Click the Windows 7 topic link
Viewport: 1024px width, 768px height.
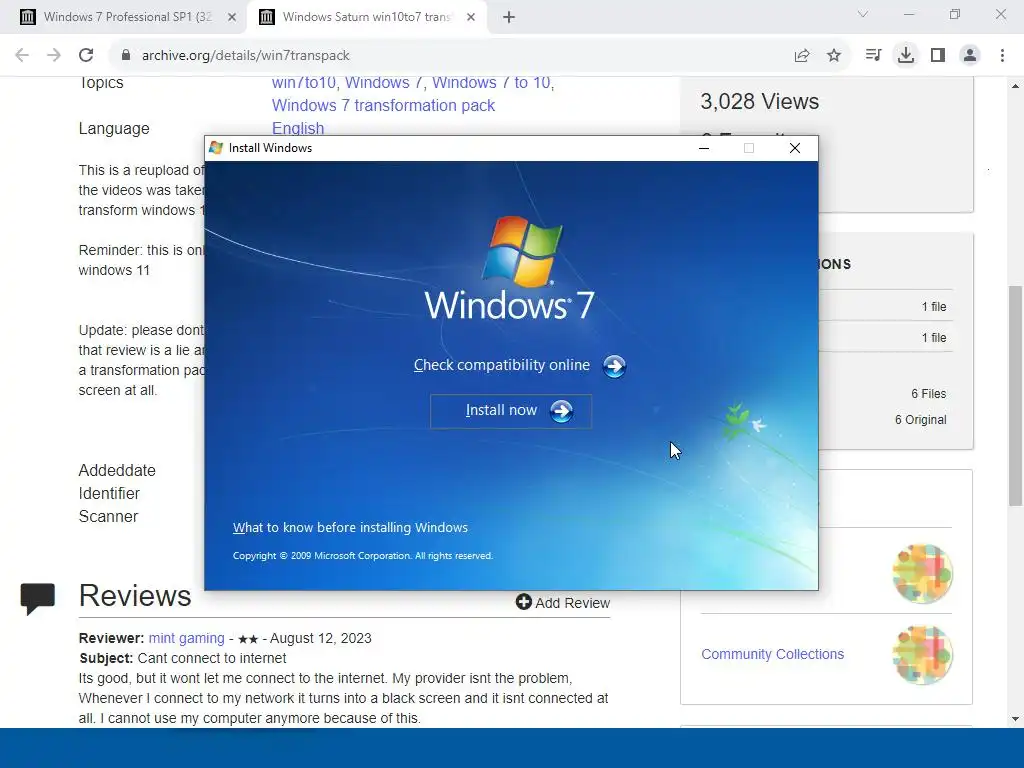tap(385, 83)
